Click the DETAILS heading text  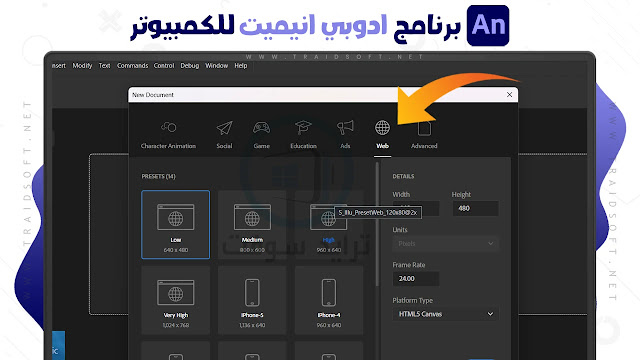point(403,176)
